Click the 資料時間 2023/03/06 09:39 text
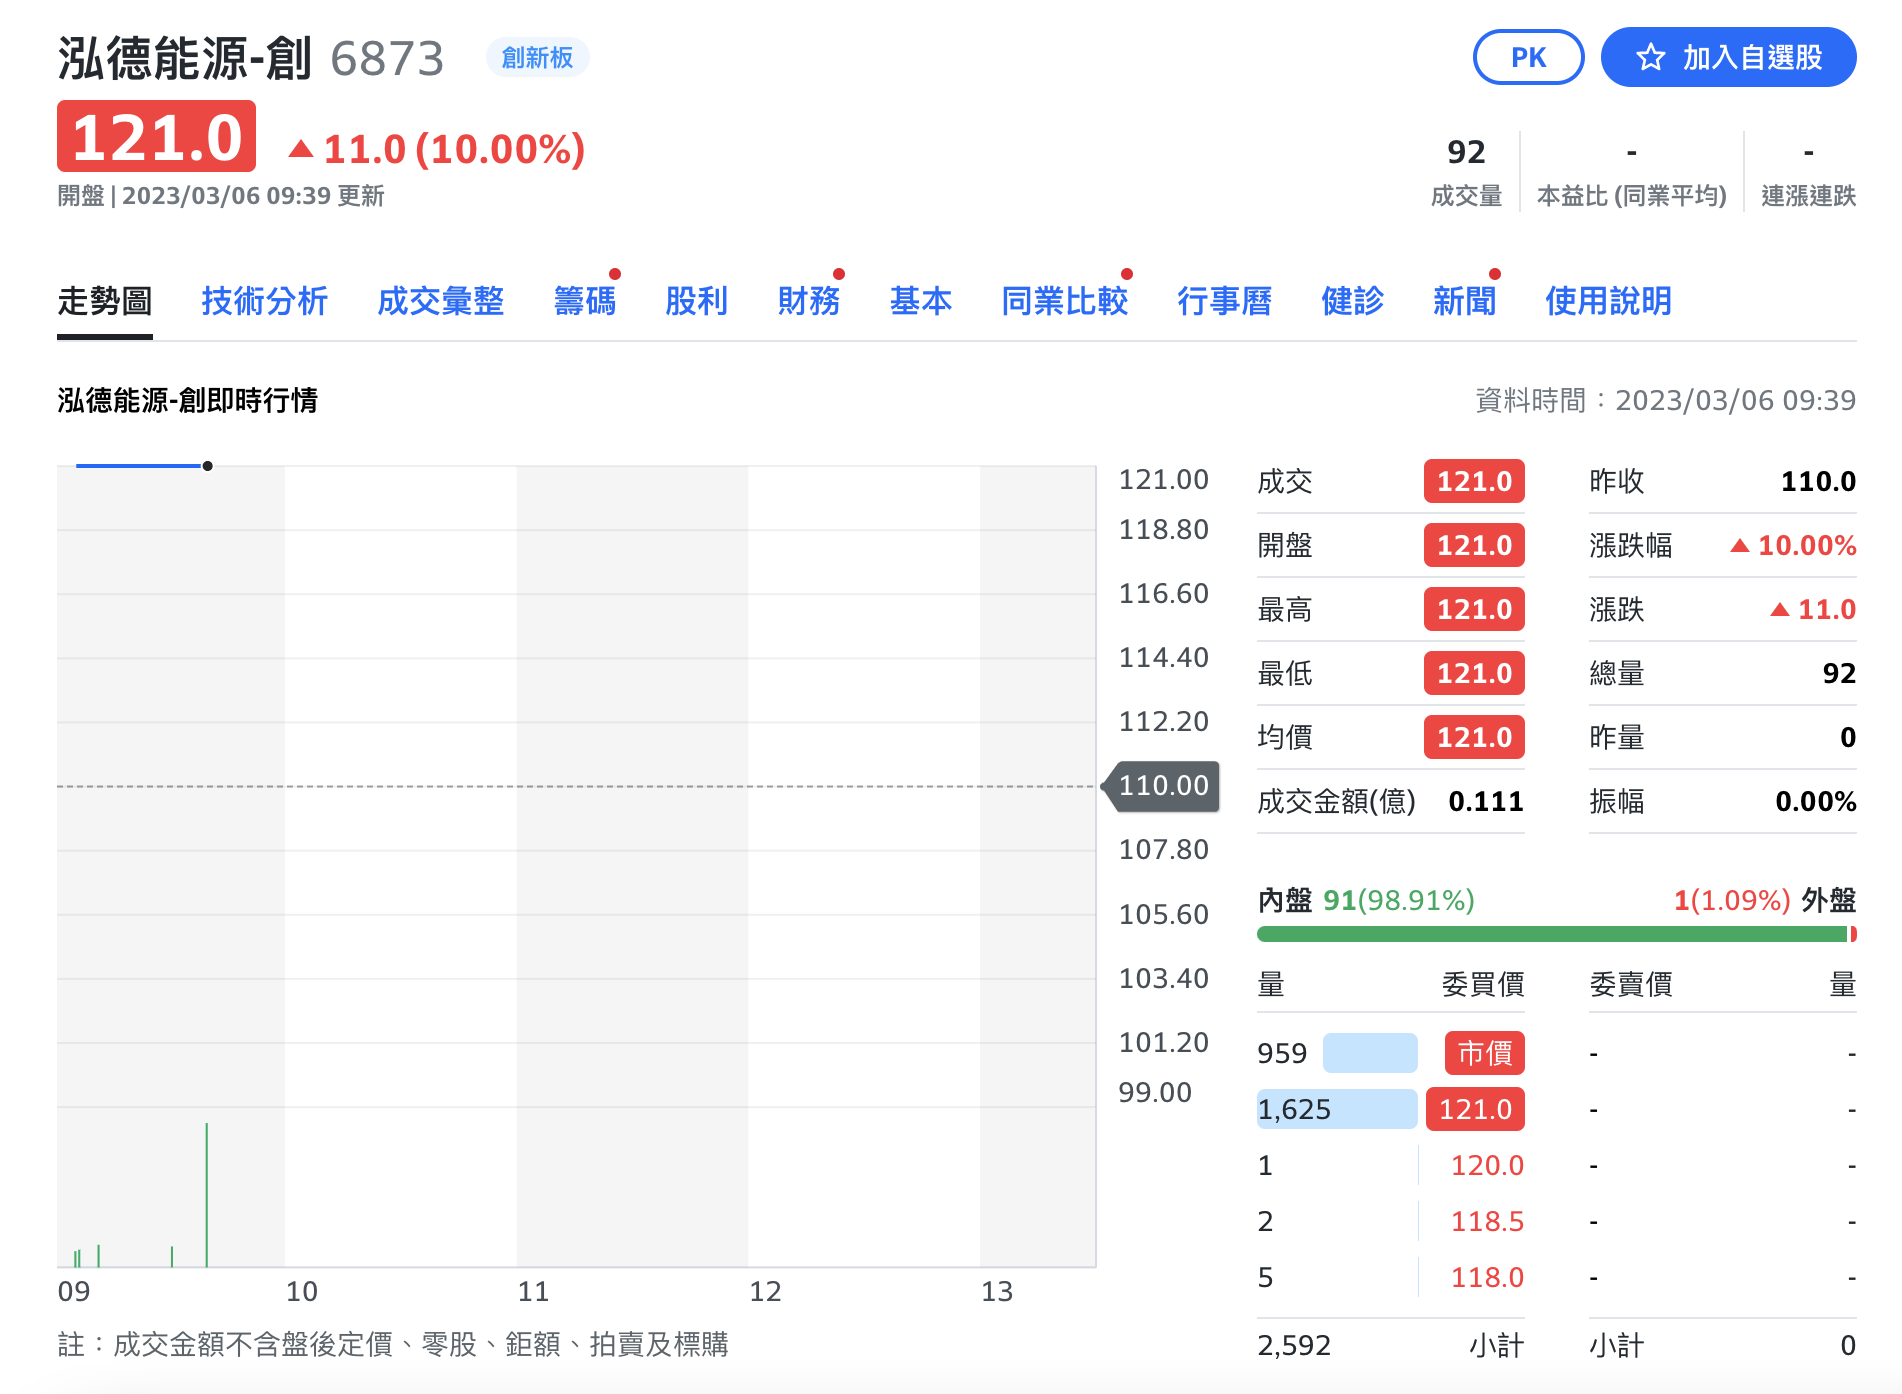 [1666, 400]
